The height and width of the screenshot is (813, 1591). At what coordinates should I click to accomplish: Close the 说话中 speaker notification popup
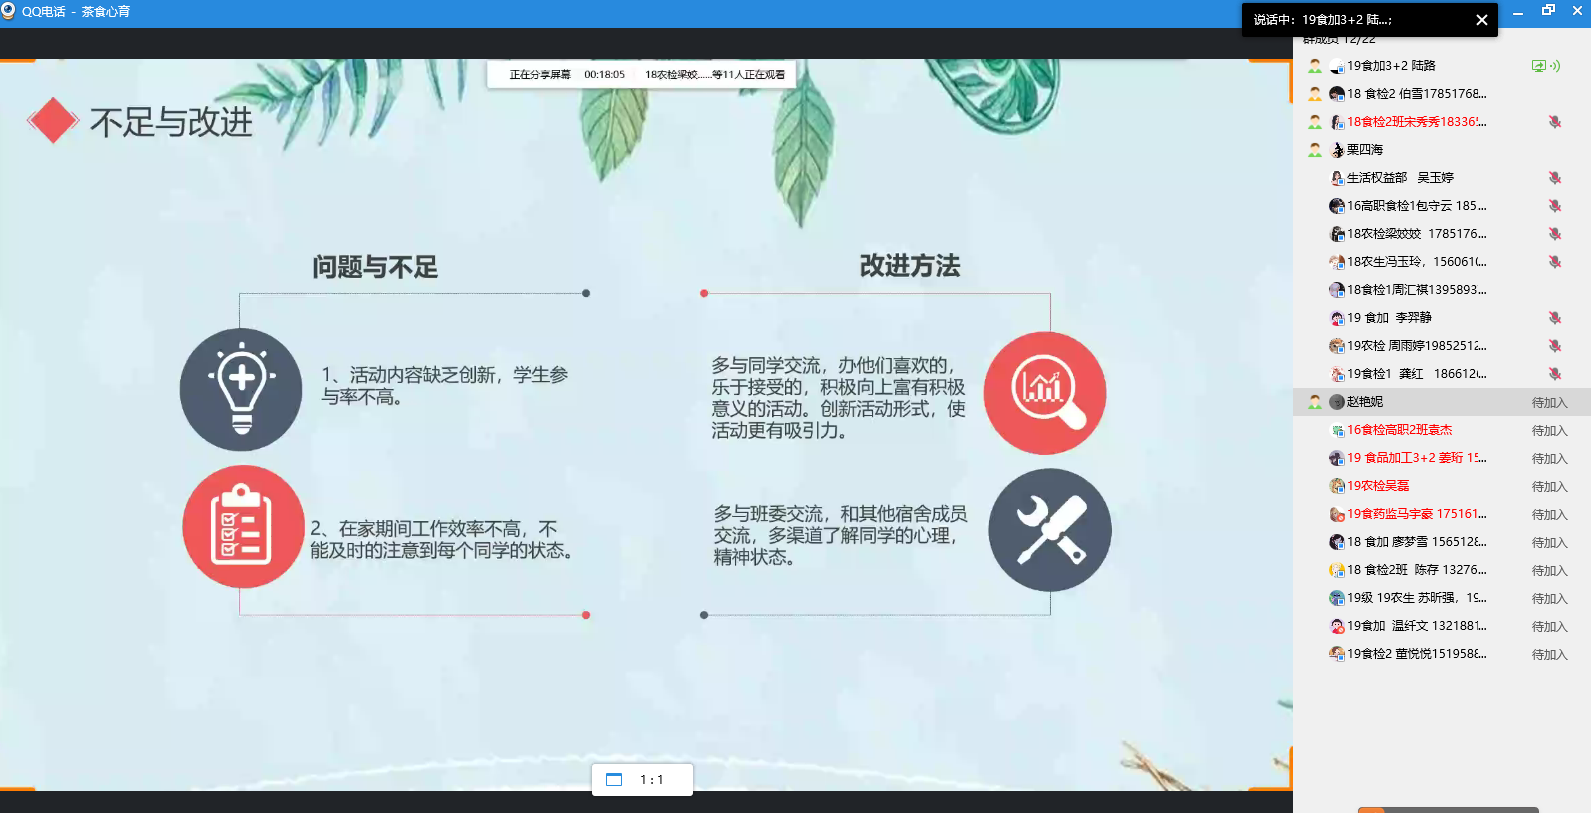pyautogui.click(x=1482, y=20)
